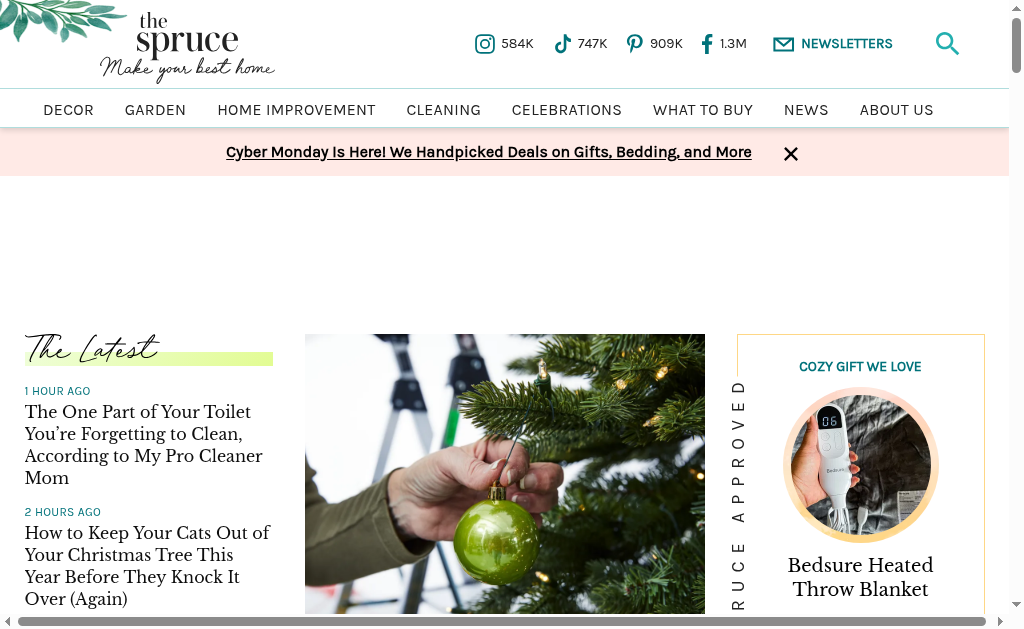Dismiss the Cyber Monday banner
The height and width of the screenshot is (629, 1024).
point(791,154)
